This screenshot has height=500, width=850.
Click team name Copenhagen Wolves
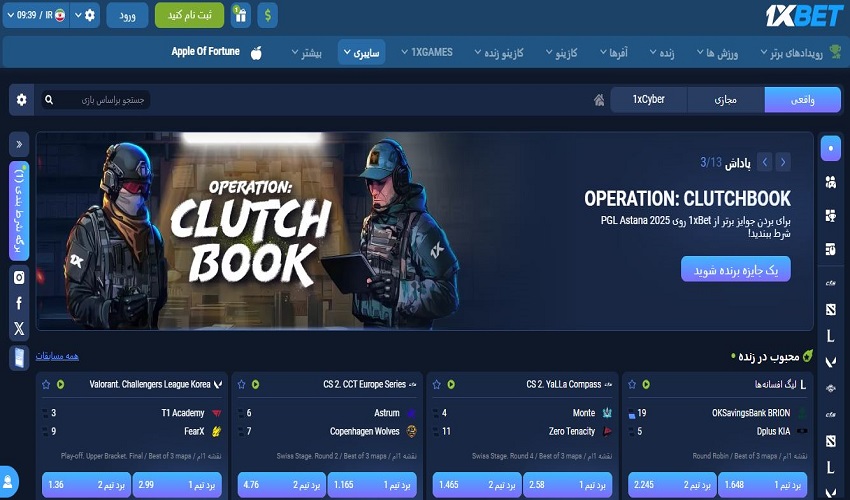[x=364, y=432]
